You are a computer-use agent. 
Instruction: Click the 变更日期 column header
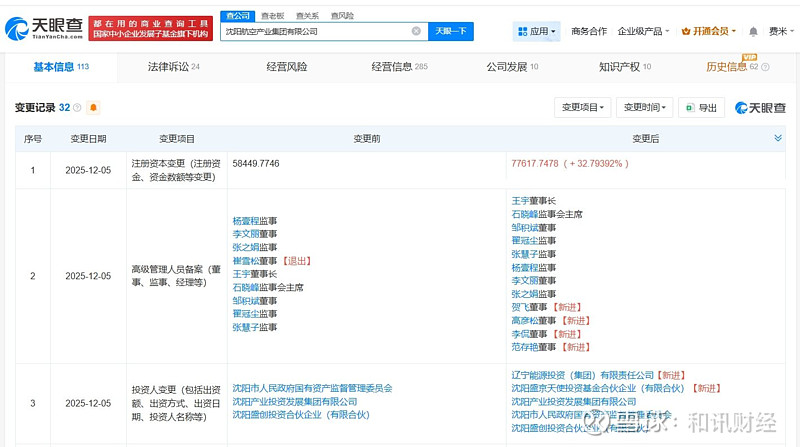click(88, 139)
